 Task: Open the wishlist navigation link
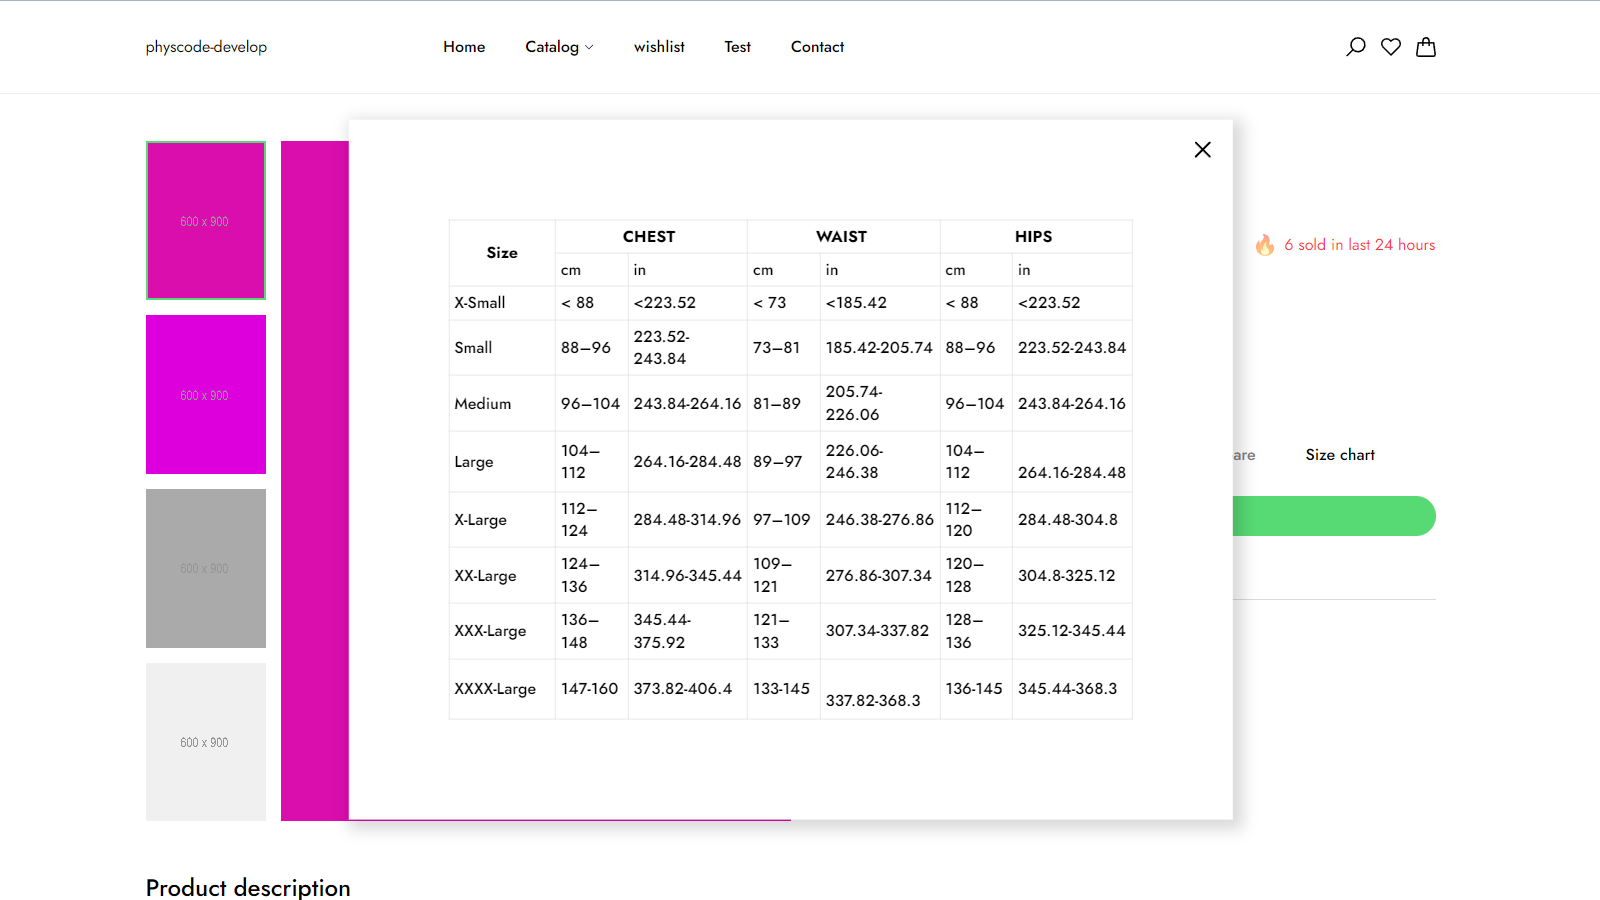pyautogui.click(x=658, y=46)
